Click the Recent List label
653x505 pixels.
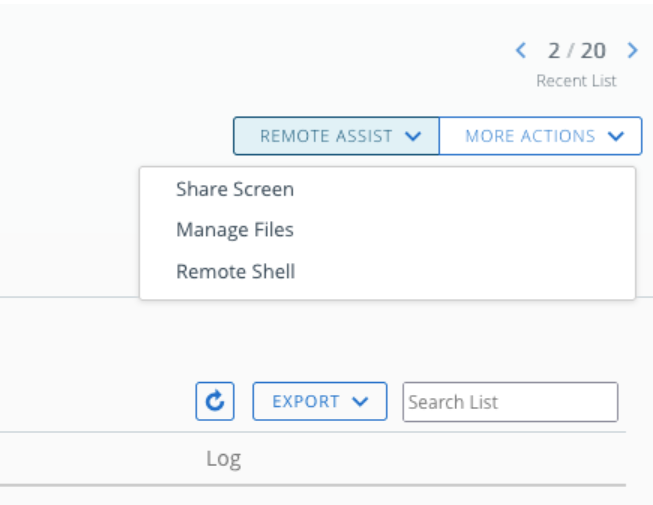[576, 81]
